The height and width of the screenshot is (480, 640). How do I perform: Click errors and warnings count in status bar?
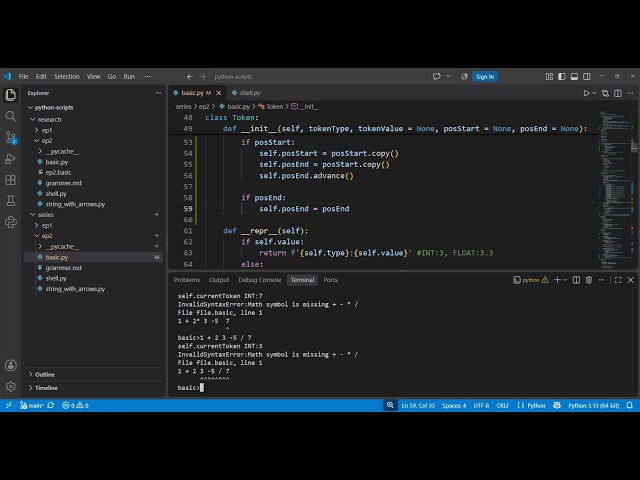tap(76, 405)
